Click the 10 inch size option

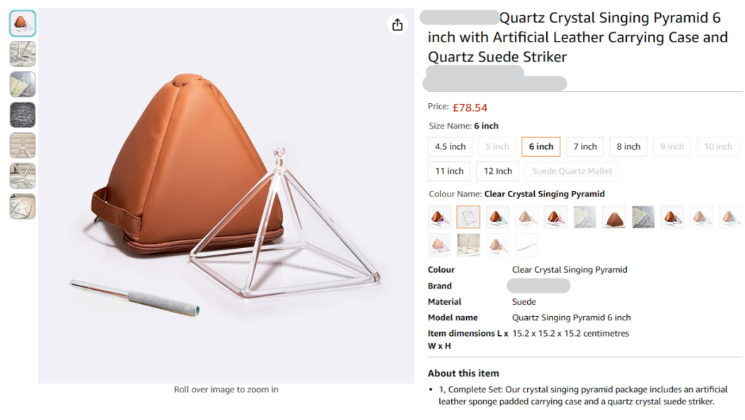(x=718, y=147)
